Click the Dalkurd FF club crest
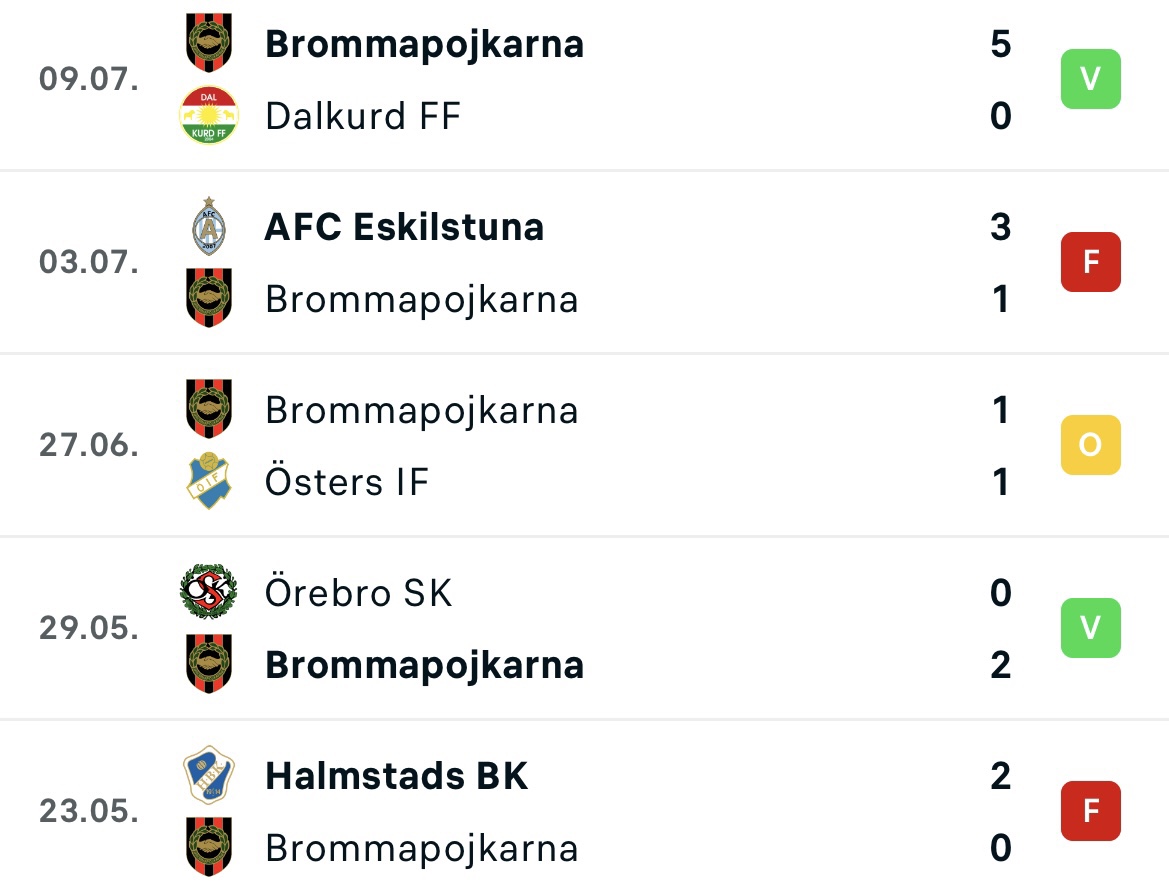The height and width of the screenshot is (895, 1169). [209, 116]
